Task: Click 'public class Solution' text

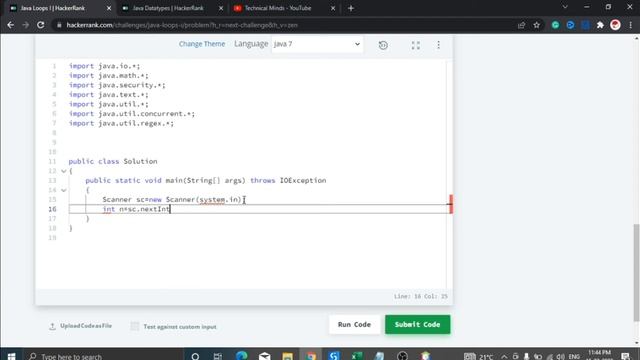Action: [113, 161]
